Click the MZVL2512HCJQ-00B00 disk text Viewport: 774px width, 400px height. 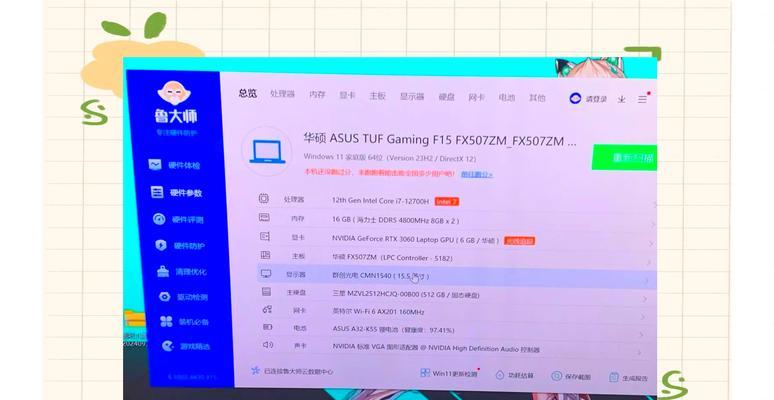pyautogui.click(x=405, y=294)
